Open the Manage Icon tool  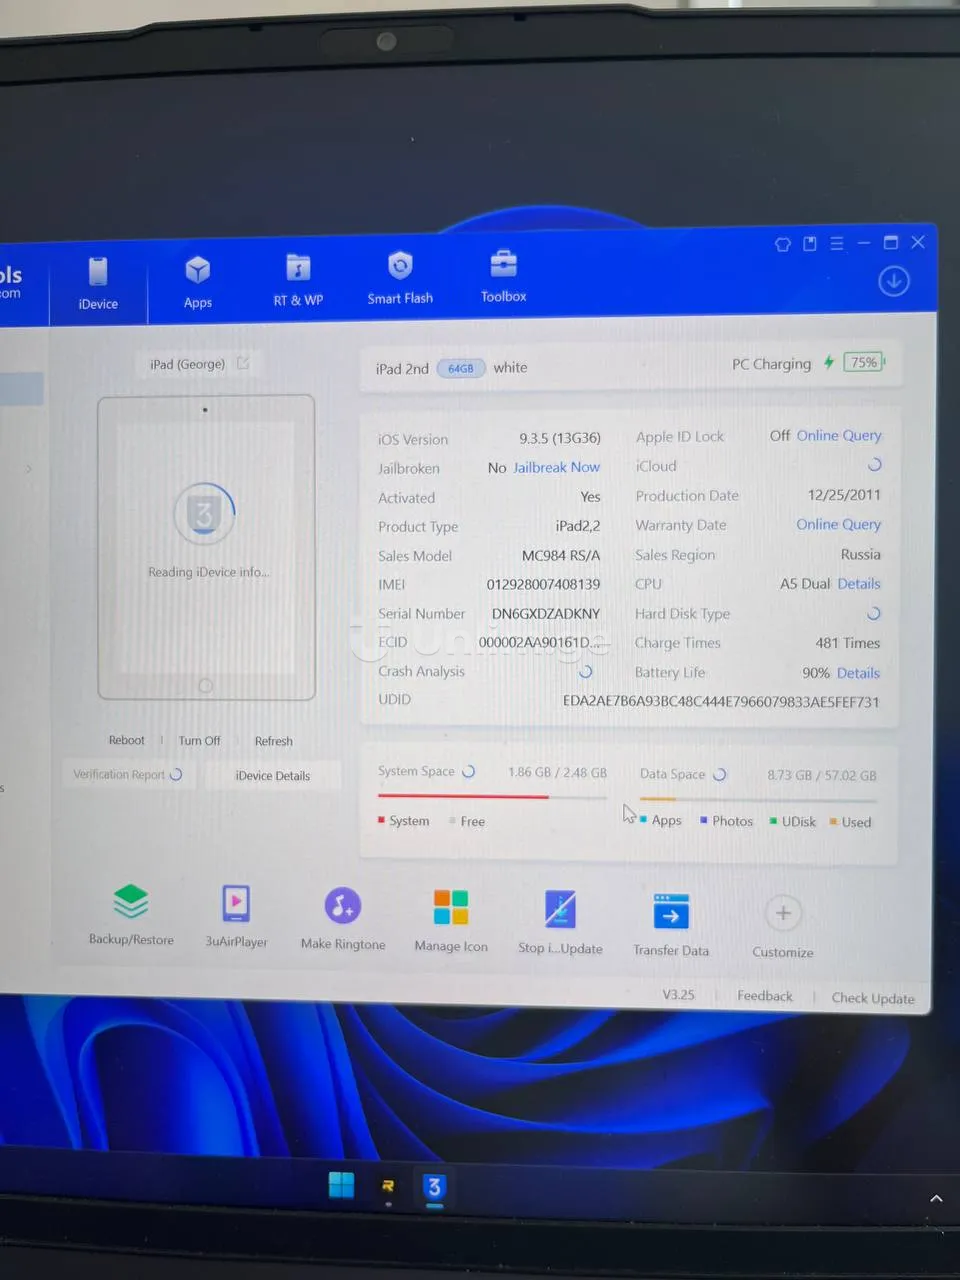[x=451, y=909]
